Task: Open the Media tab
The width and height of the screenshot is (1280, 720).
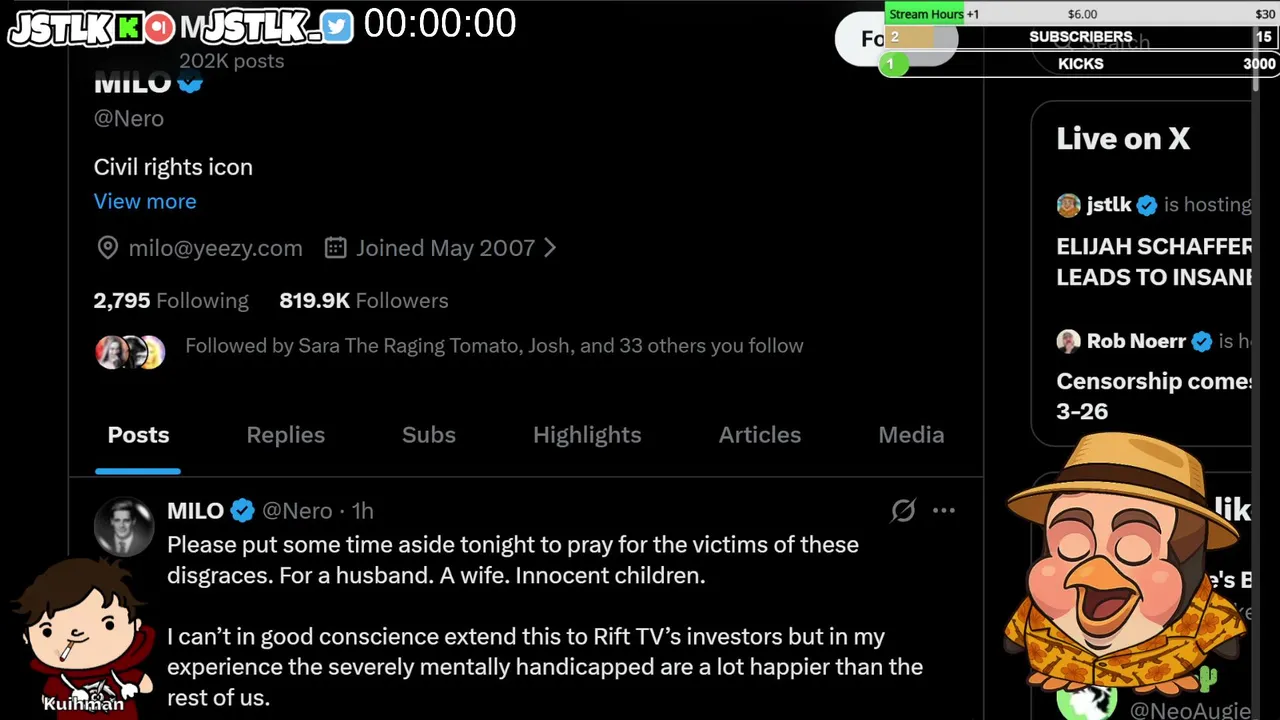Action: point(911,435)
